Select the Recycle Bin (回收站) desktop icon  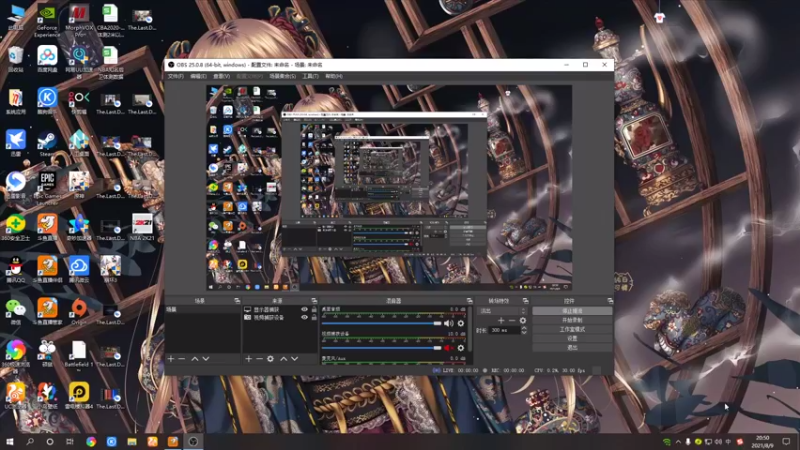15,59
